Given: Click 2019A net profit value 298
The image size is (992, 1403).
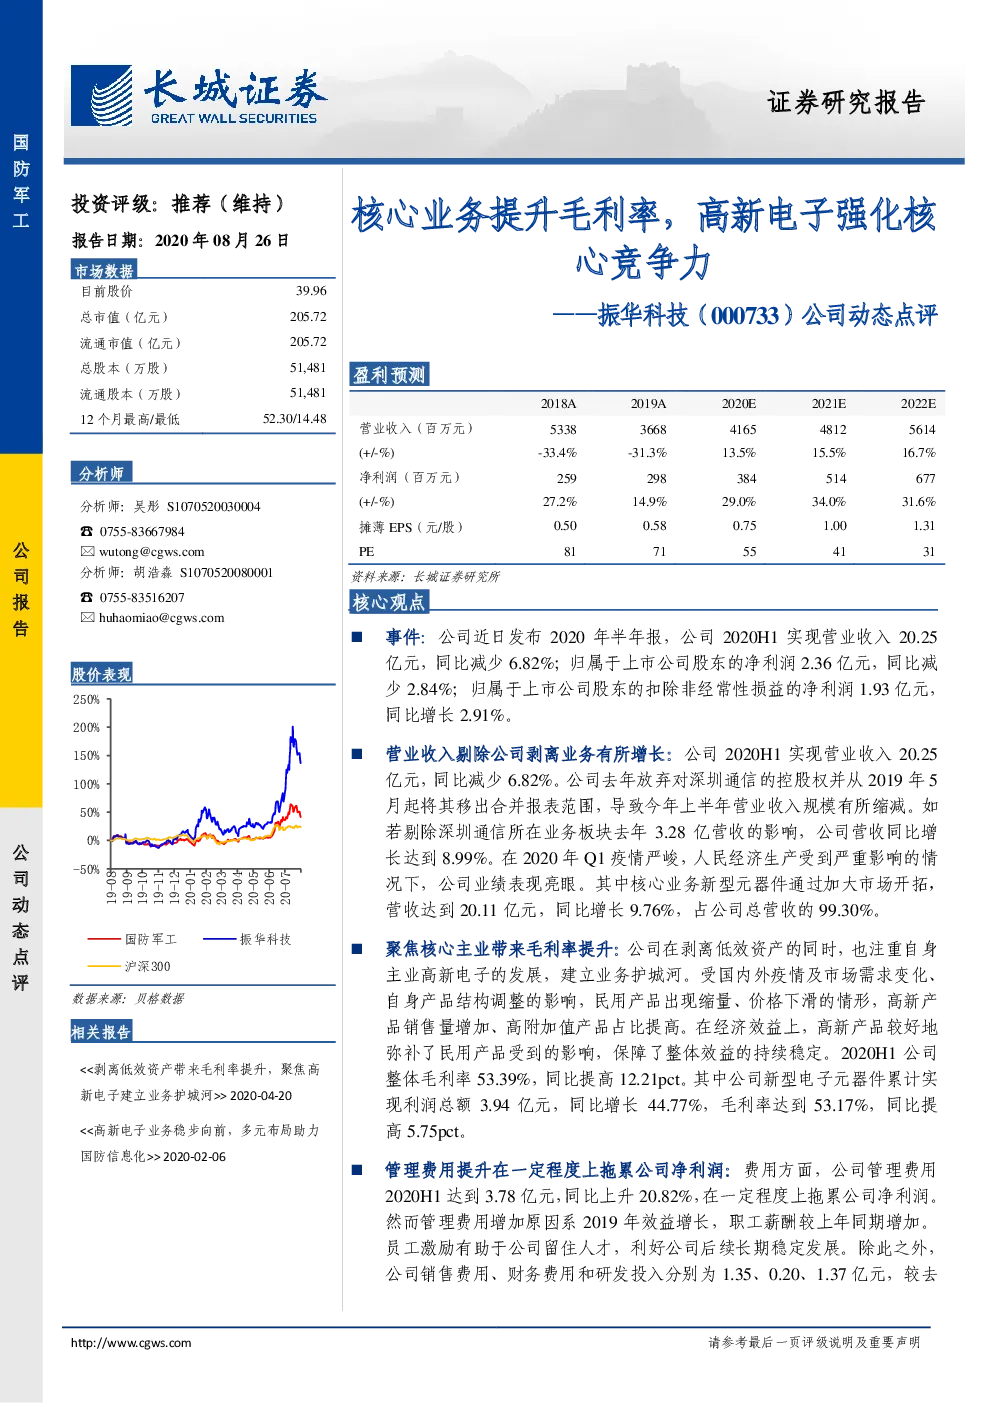Looking at the screenshot, I should pos(656,478).
